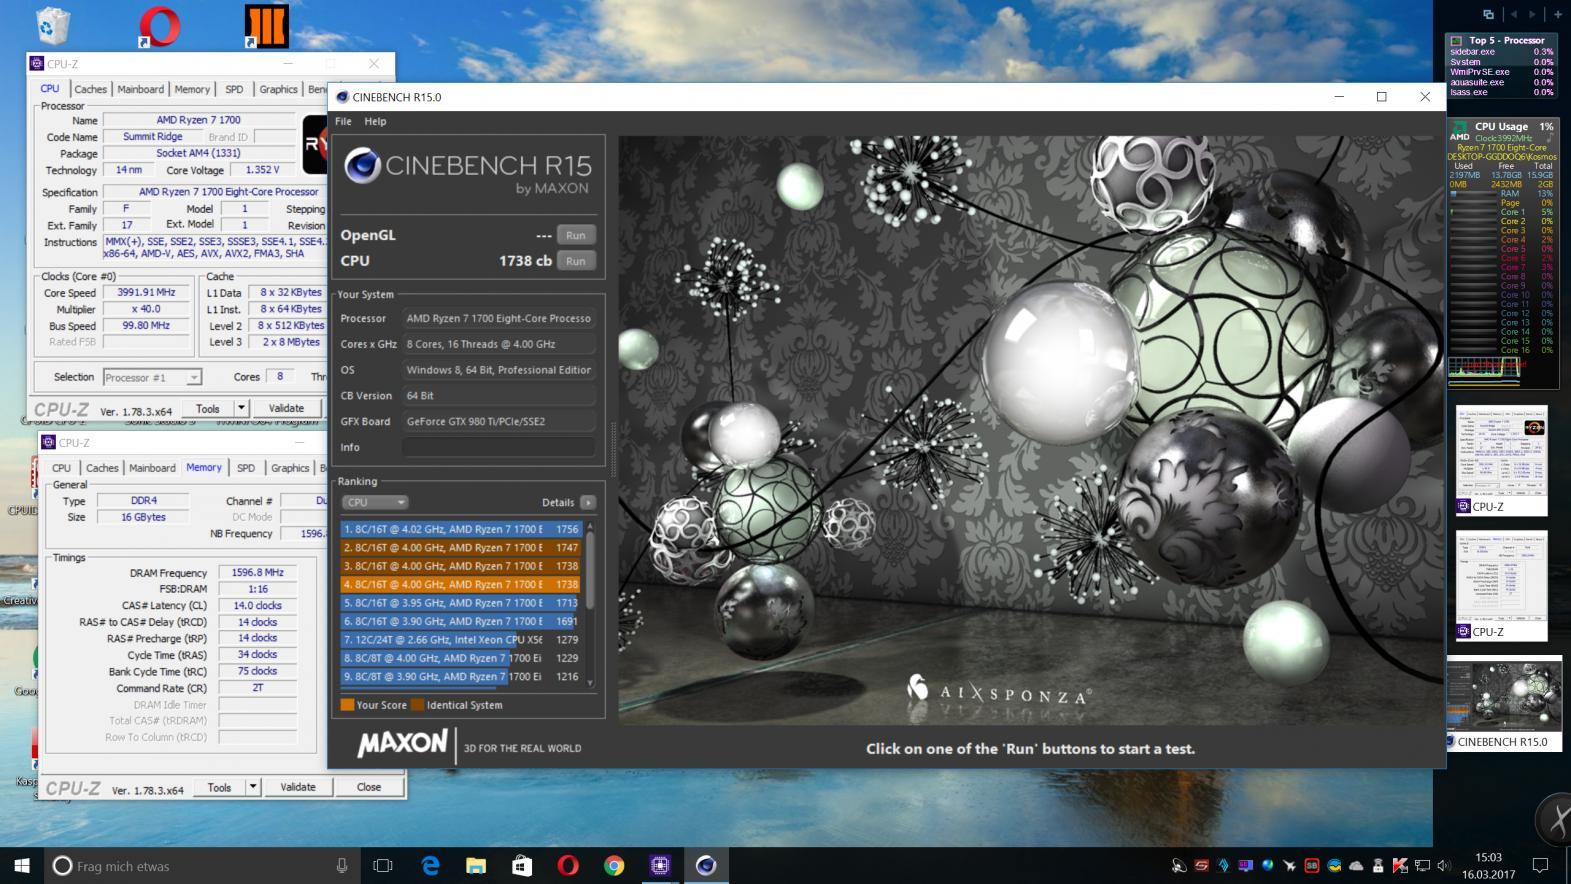1571x884 pixels.
Task: Select ranking row 5 at 3.95 GHz
Action: [461, 603]
